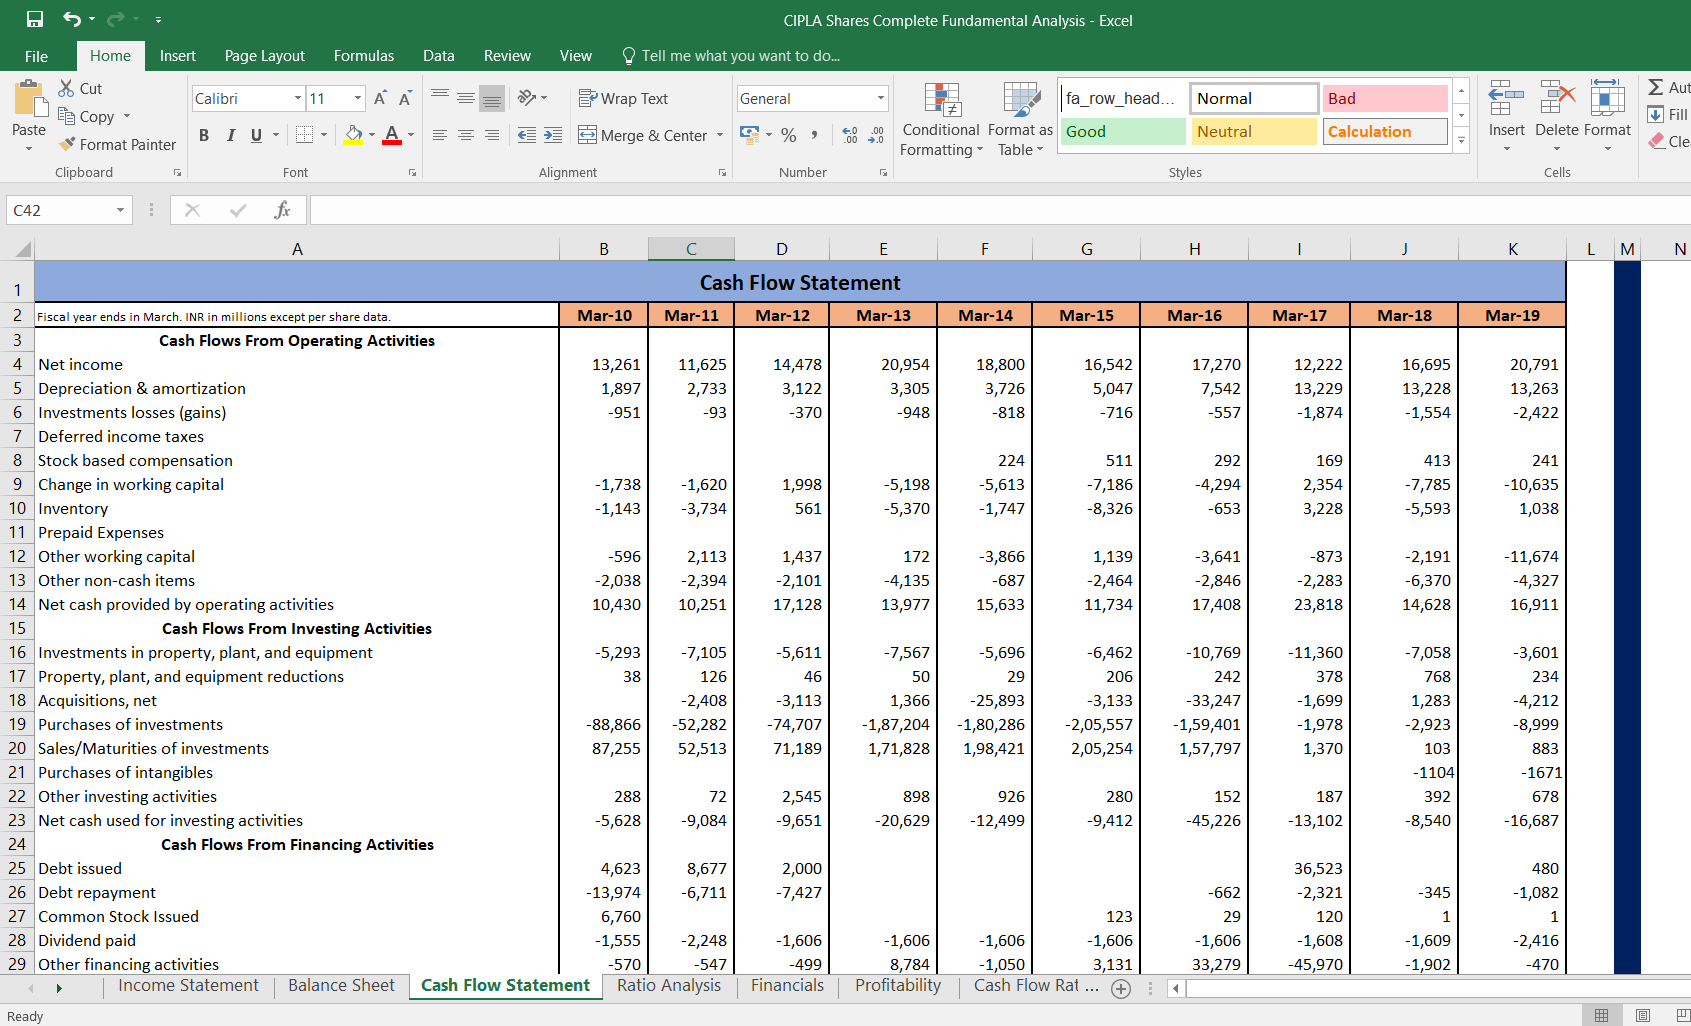Click Decrease Indent icon
The height and width of the screenshot is (1026, 1691).
527,135
